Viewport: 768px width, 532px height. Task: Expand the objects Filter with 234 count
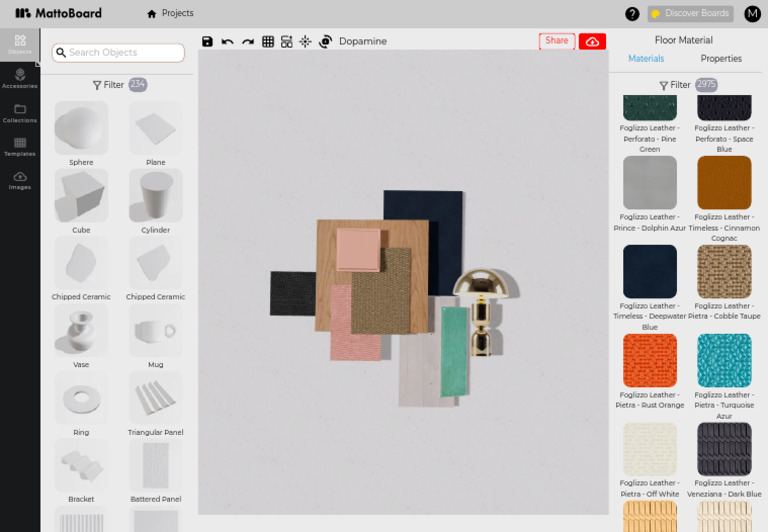pos(120,85)
